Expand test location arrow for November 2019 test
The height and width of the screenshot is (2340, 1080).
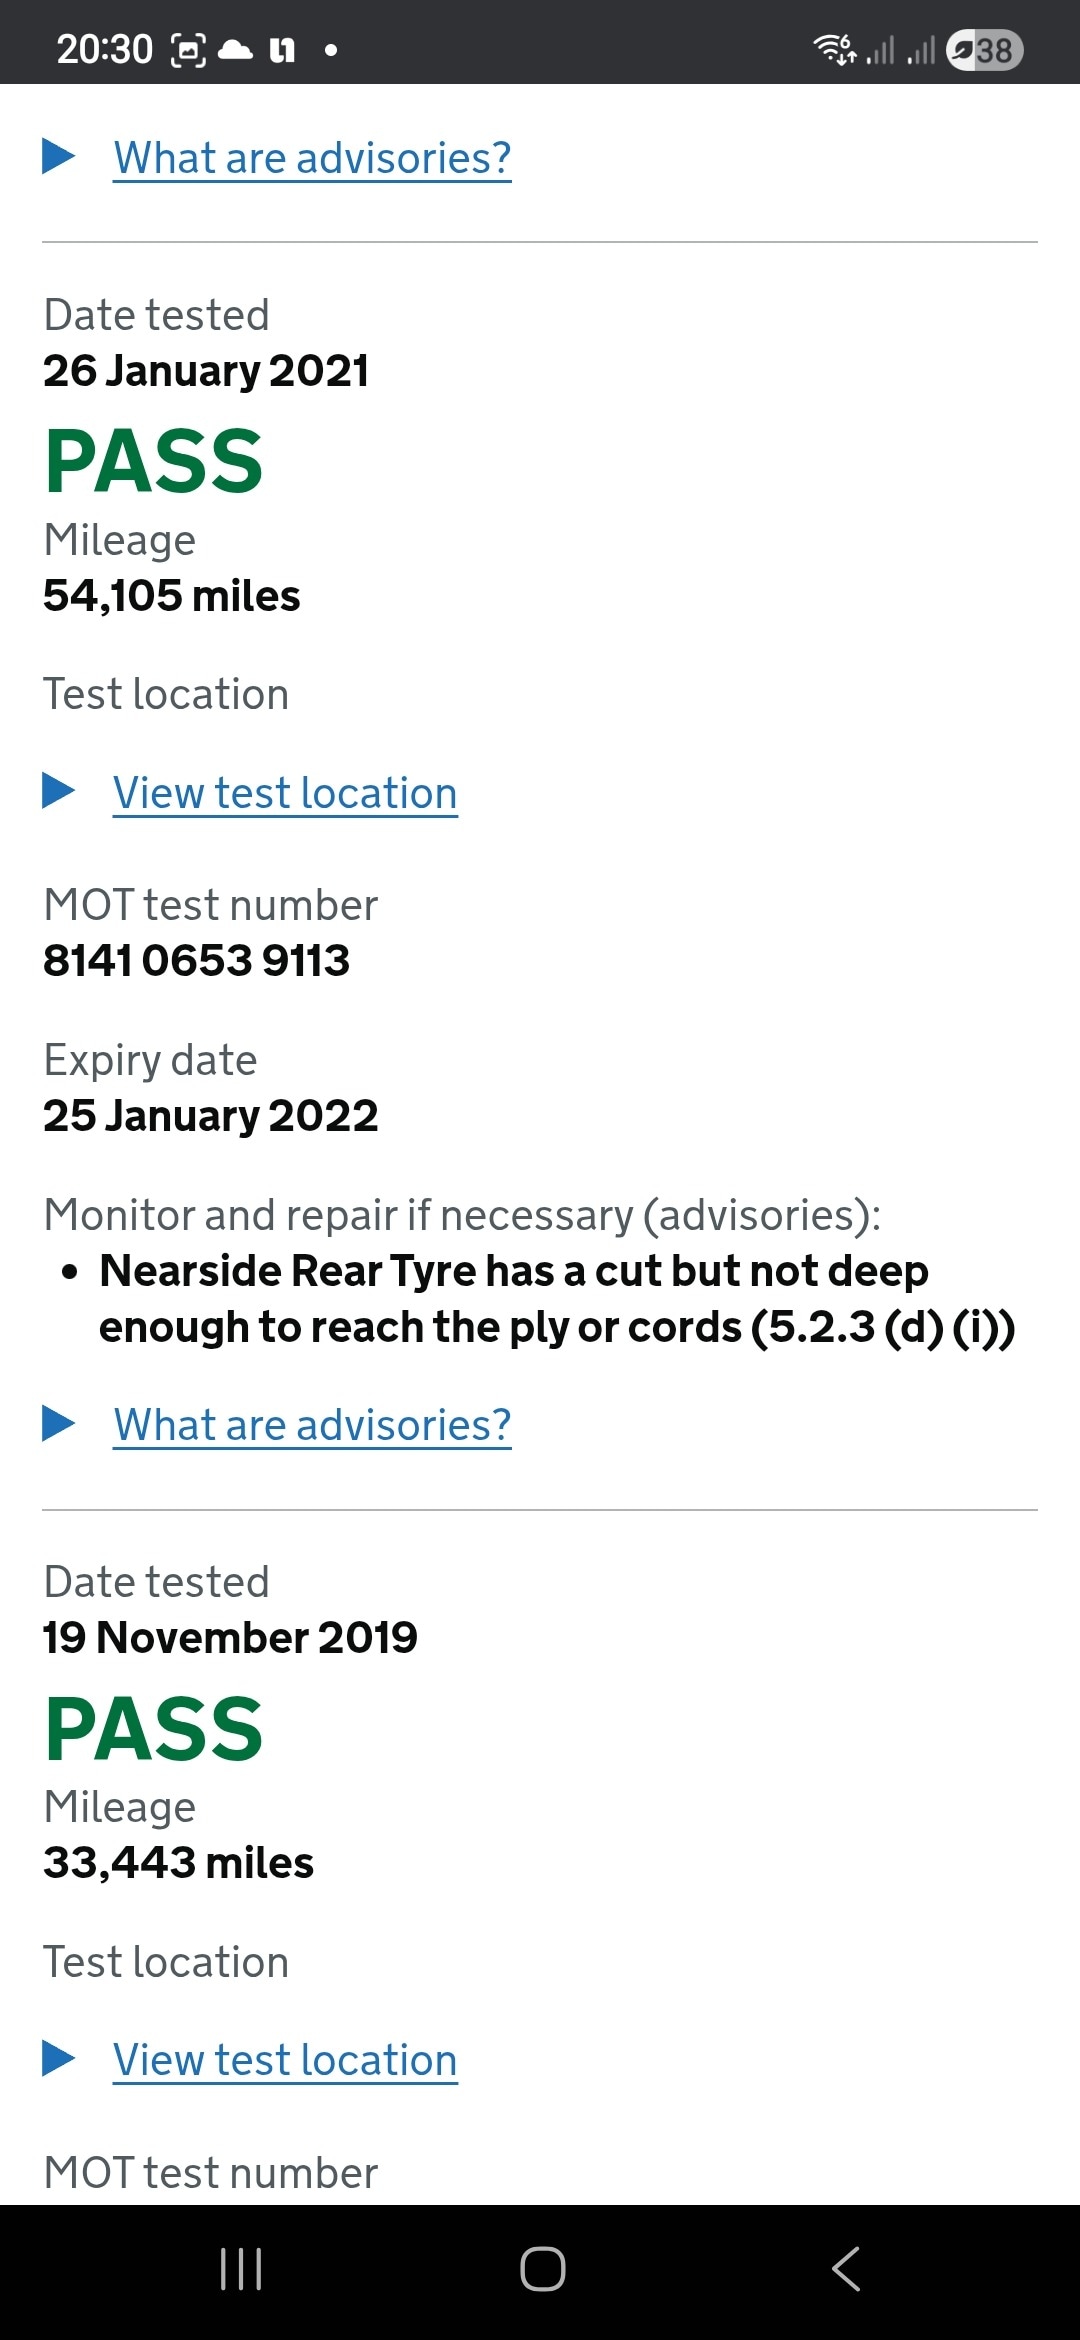click(x=59, y=2058)
